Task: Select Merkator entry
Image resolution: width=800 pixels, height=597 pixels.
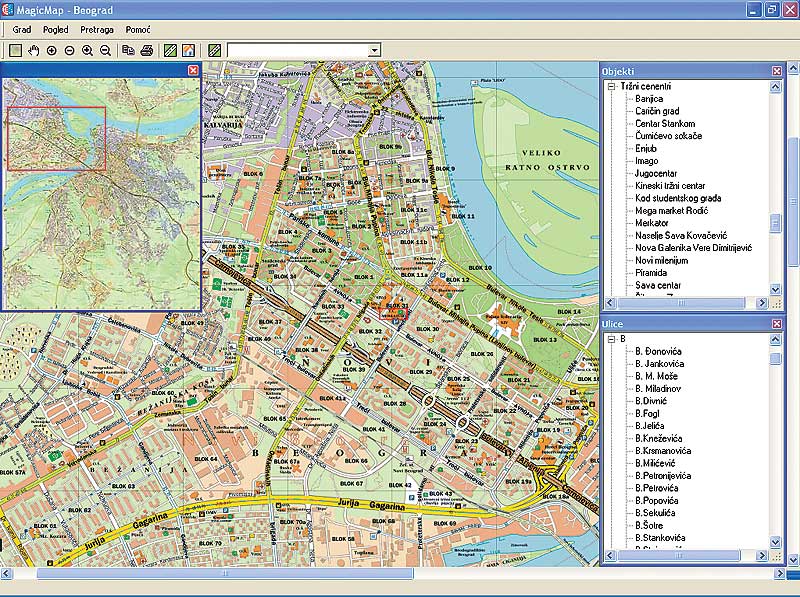Action: 652,223
